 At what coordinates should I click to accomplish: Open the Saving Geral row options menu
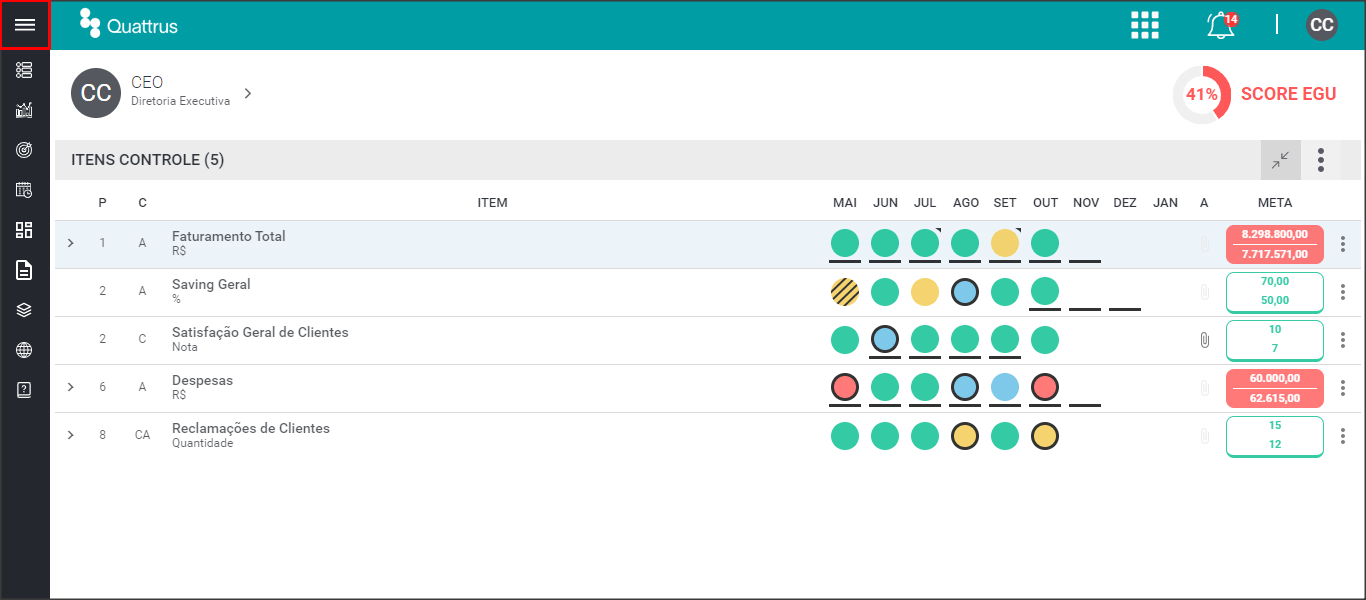tap(1343, 292)
